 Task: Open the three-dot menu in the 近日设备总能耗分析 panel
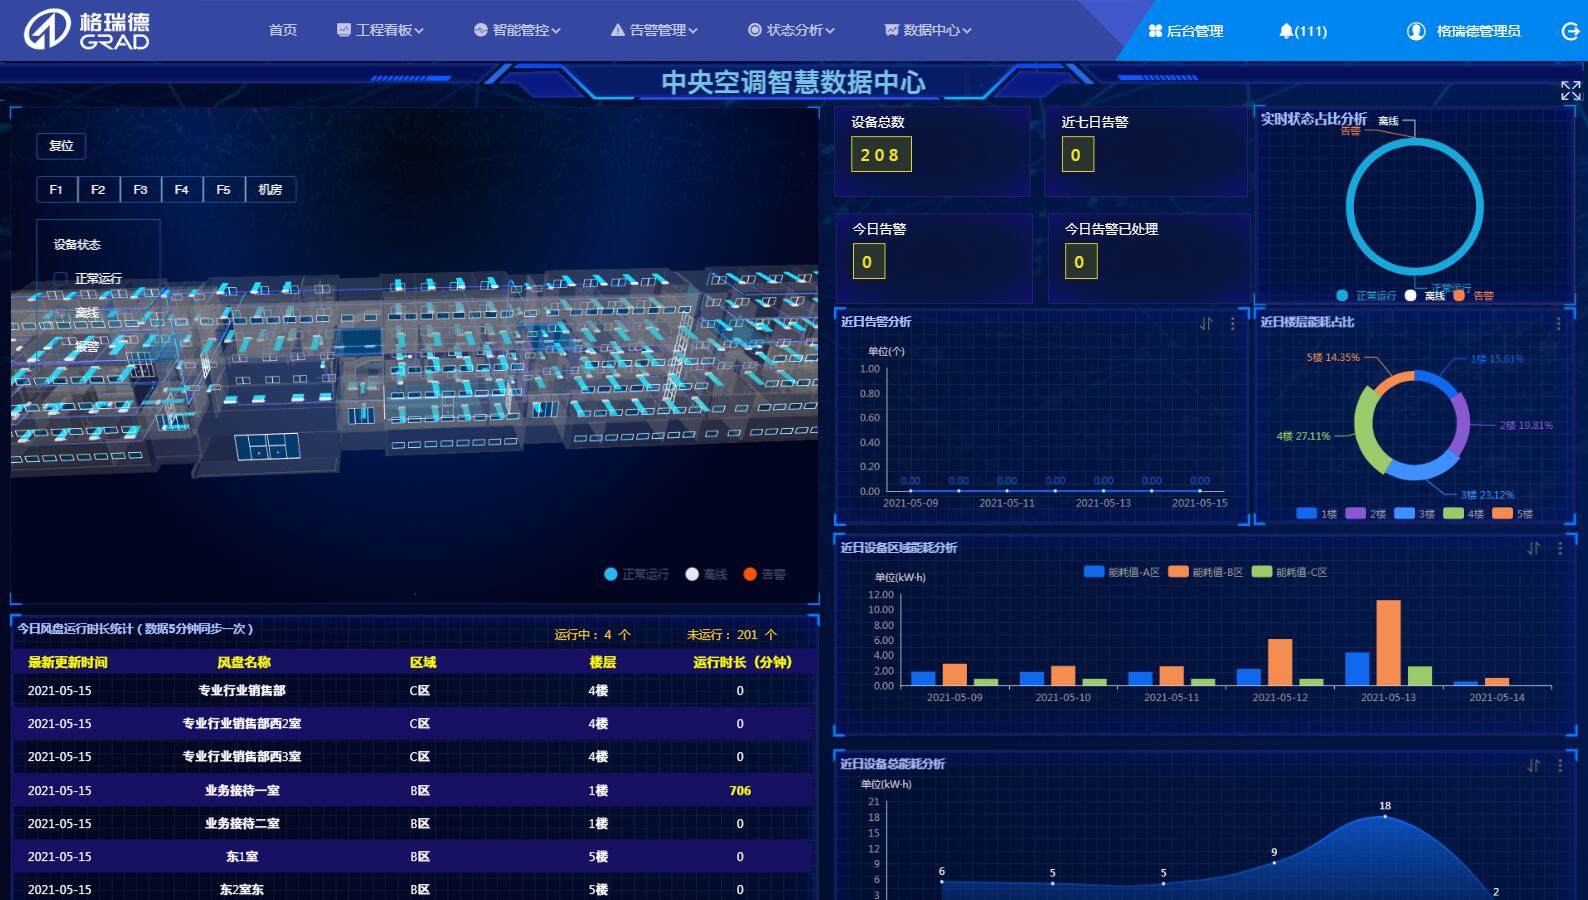point(1559,765)
